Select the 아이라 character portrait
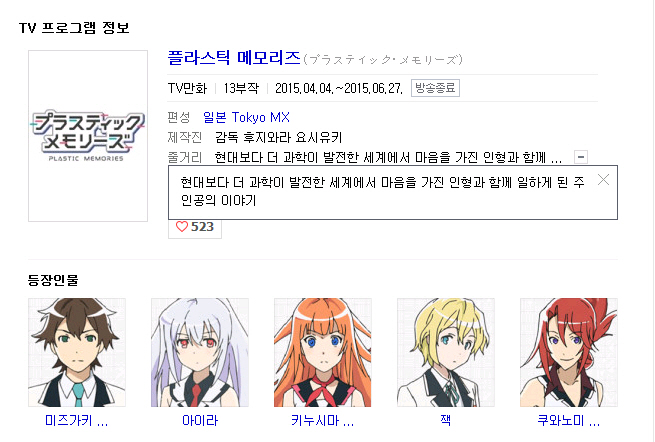Image resolution: width=655 pixels, height=442 pixels. pyautogui.click(x=200, y=352)
